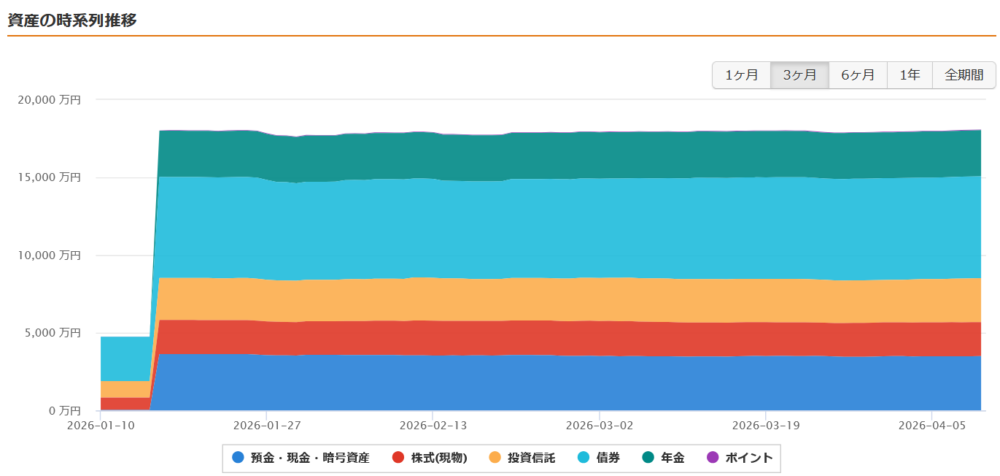The height and width of the screenshot is (476, 1000).
Task: Display 全期間 of asset history
Action: (964, 75)
